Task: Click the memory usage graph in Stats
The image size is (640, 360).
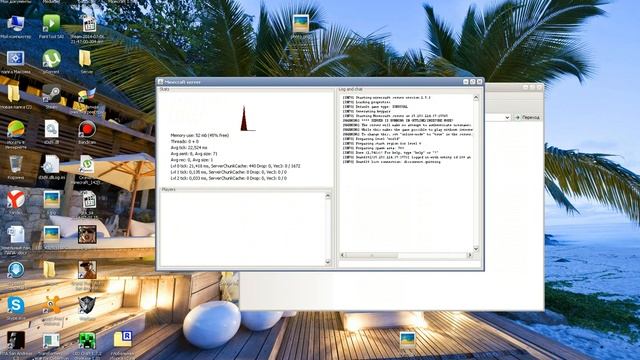Action: point(247,118)
